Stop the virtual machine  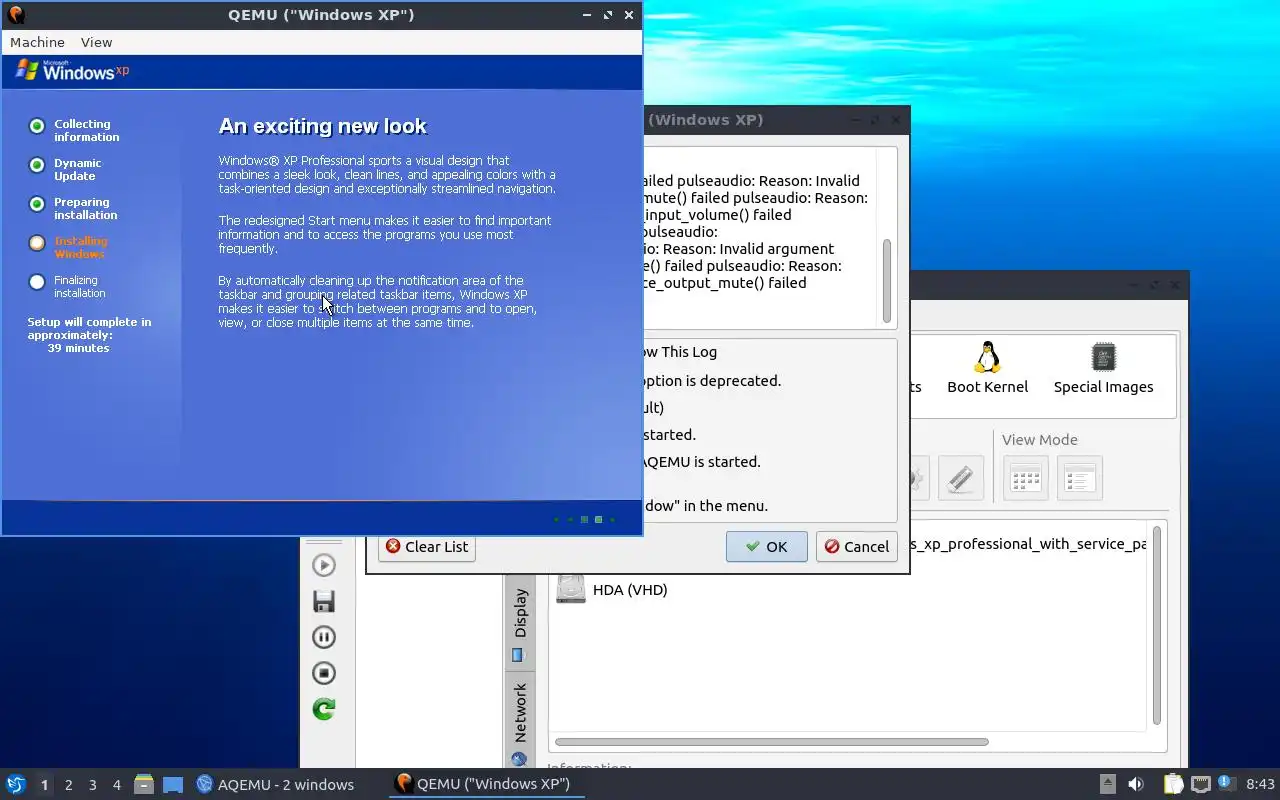point(324,673)
